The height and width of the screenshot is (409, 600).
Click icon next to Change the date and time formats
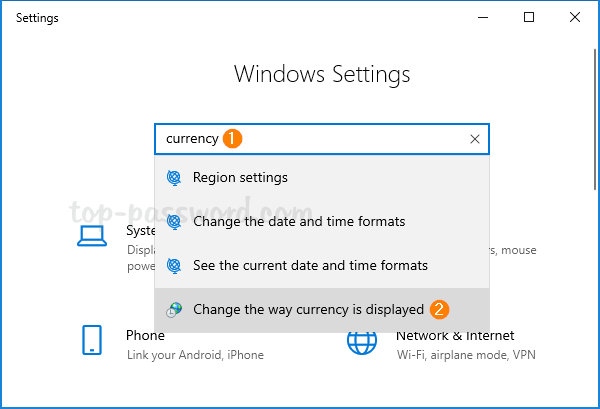pyautogui.click(x=174, y=222)
